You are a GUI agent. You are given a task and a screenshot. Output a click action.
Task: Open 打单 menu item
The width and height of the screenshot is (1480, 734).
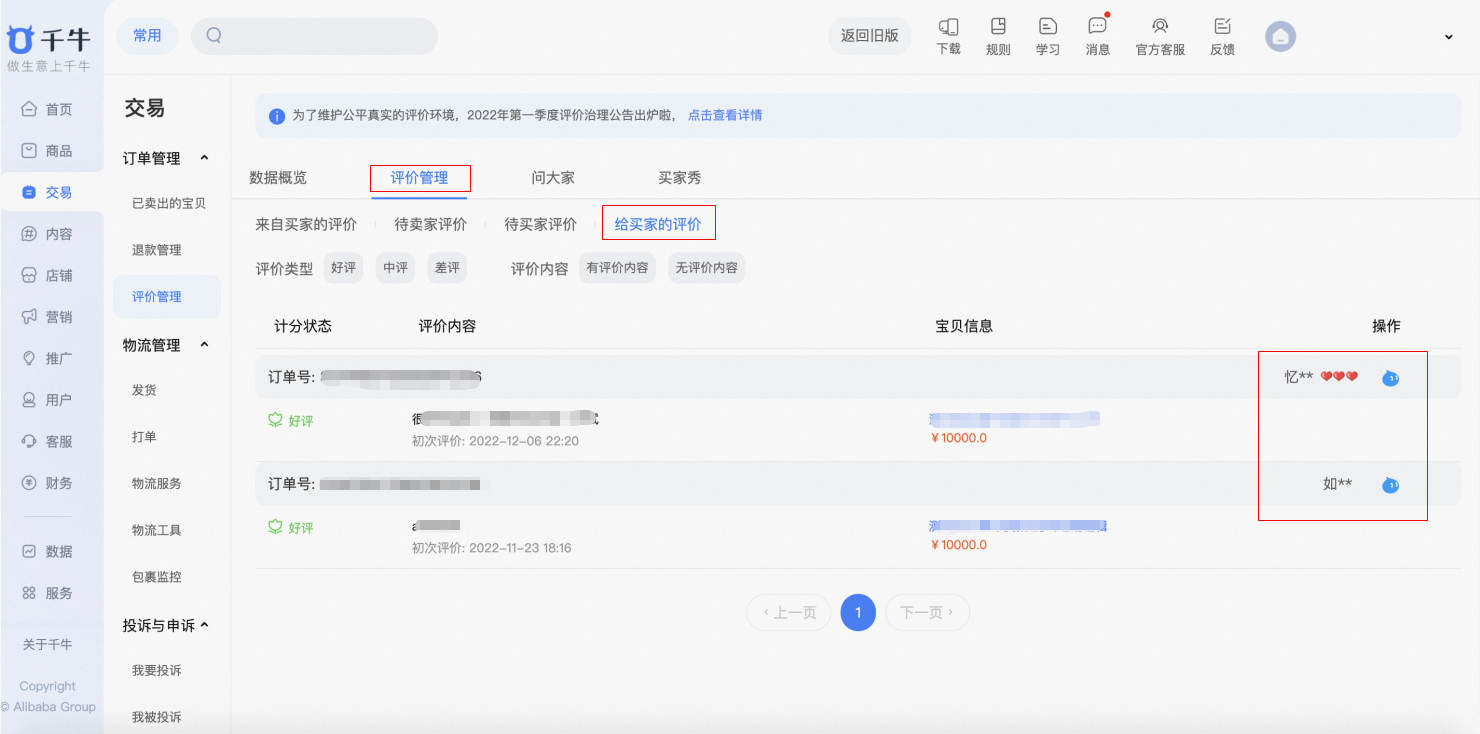[144, 437]
